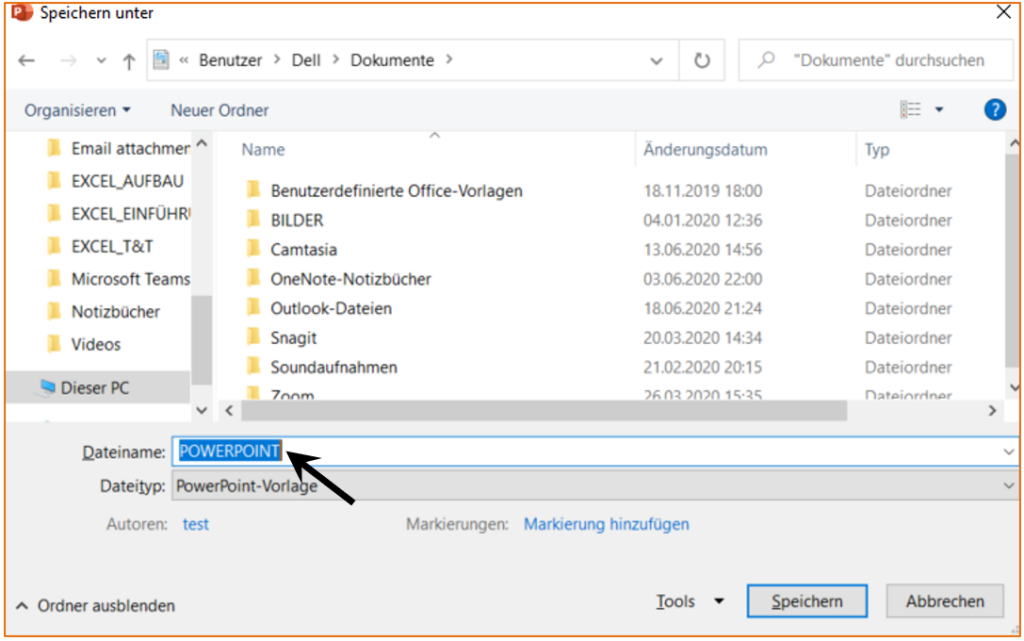1024x641 pixels.
Task: Go forward with the right arrow
Action: (x=68, y=61)
